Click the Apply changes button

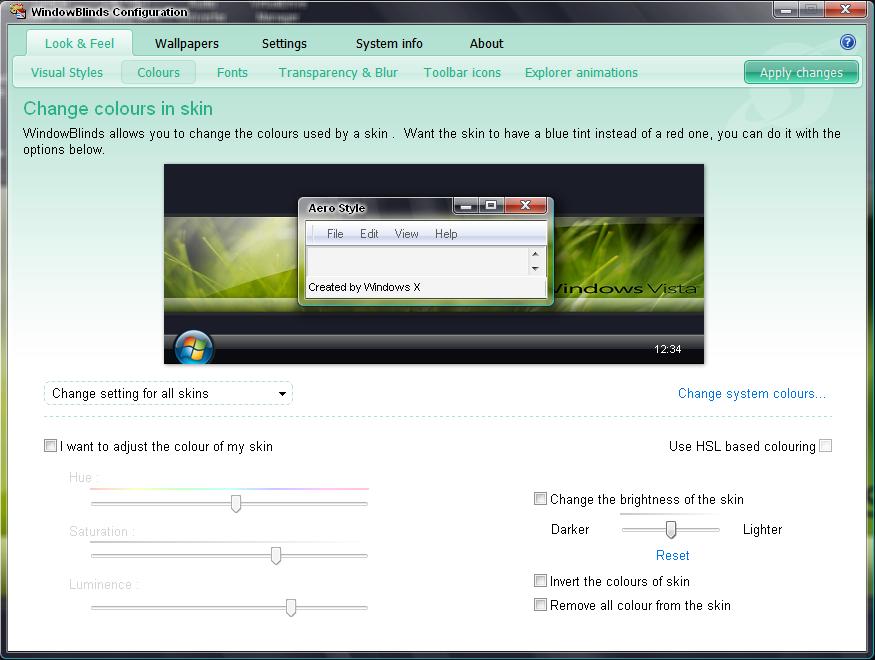pos(801,73)
